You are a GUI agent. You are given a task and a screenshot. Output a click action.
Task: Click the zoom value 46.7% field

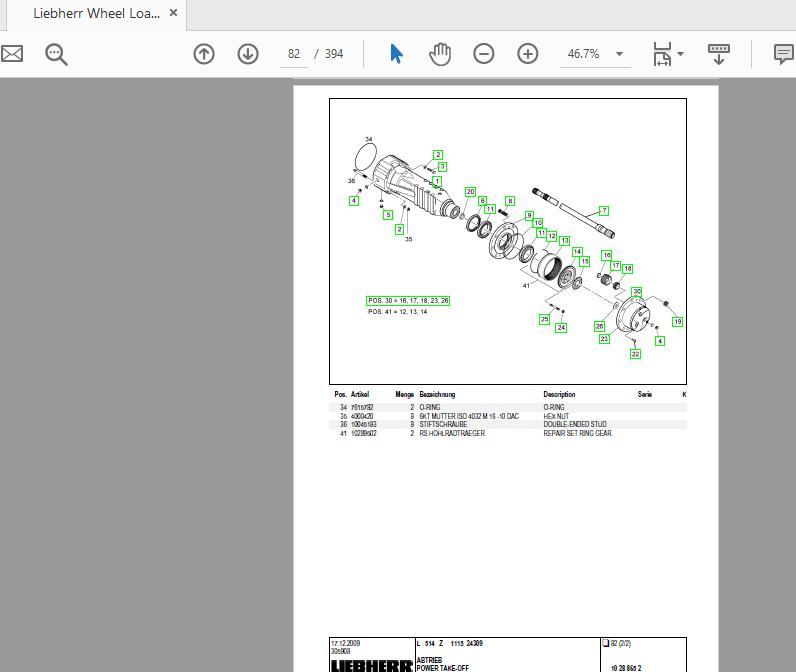583,54
